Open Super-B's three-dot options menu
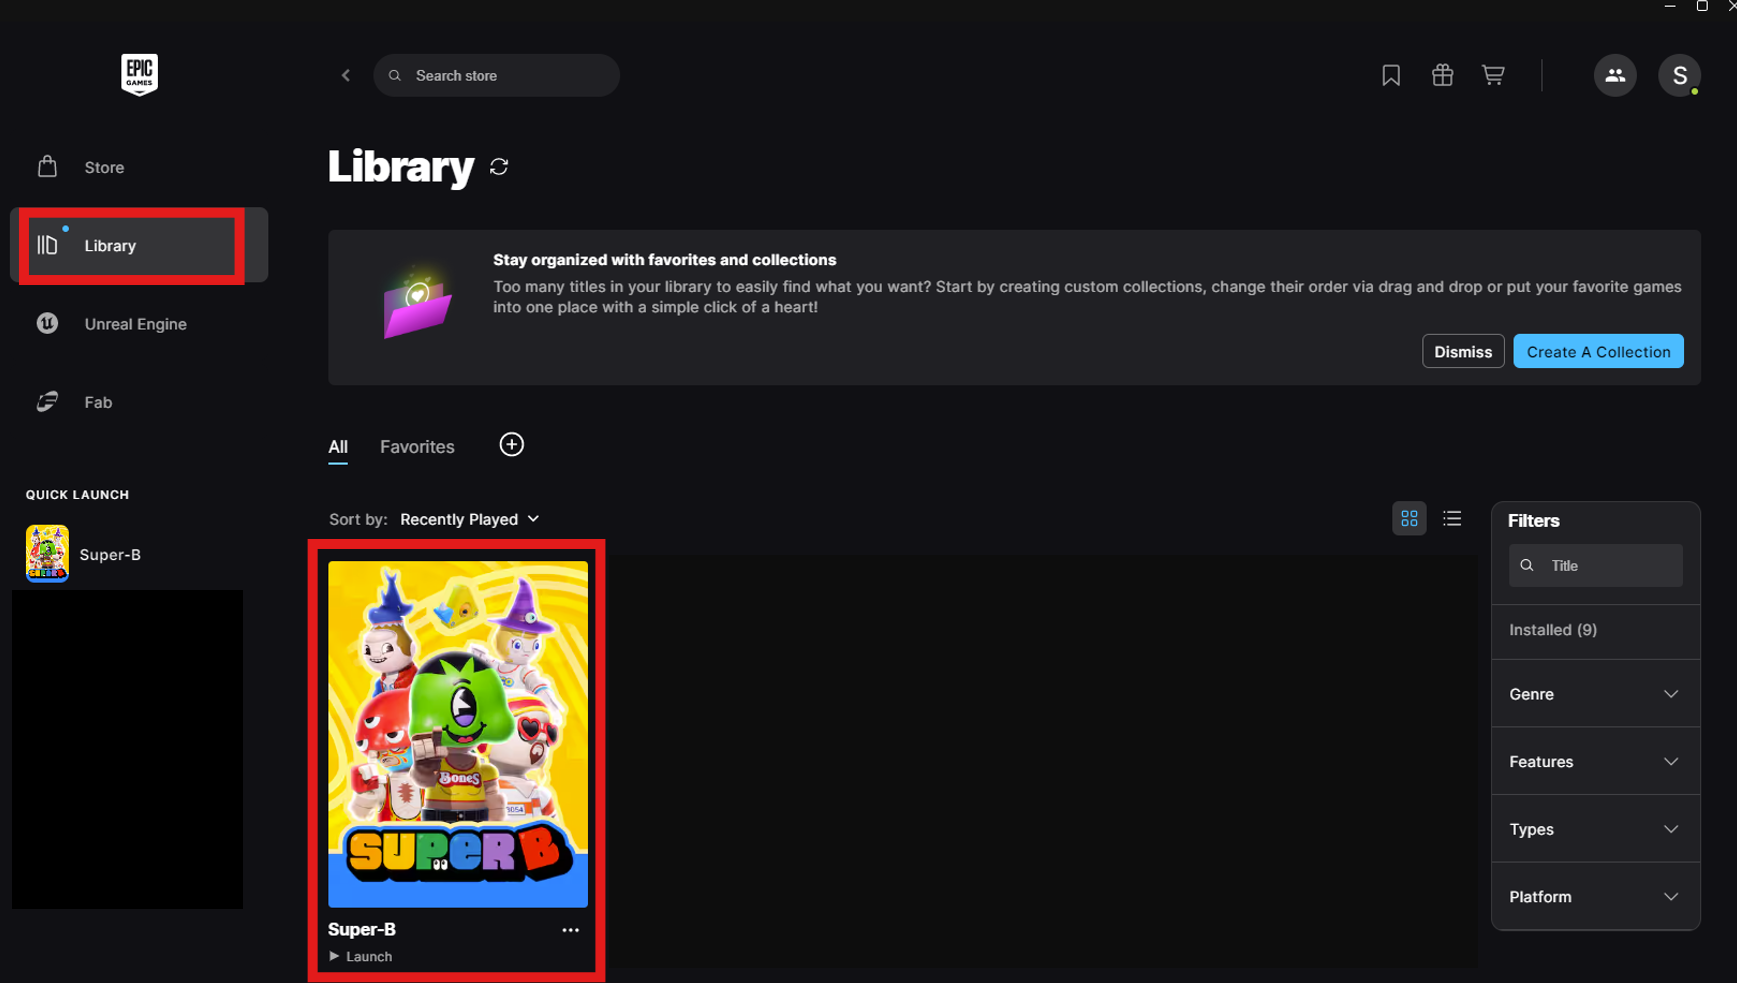This screenshot has width=1737, height=983. [570, 929]
